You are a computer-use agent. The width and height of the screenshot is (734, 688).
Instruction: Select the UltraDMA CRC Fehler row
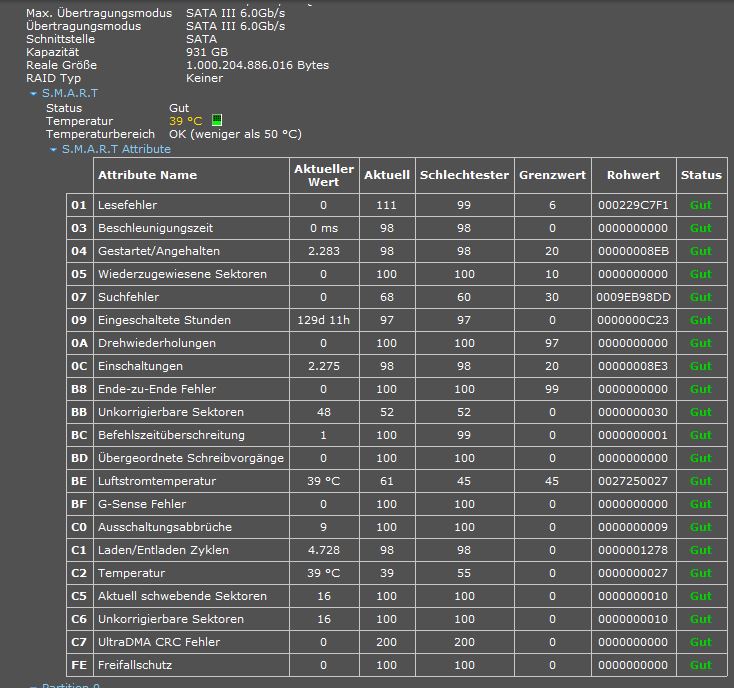[397, 642]
